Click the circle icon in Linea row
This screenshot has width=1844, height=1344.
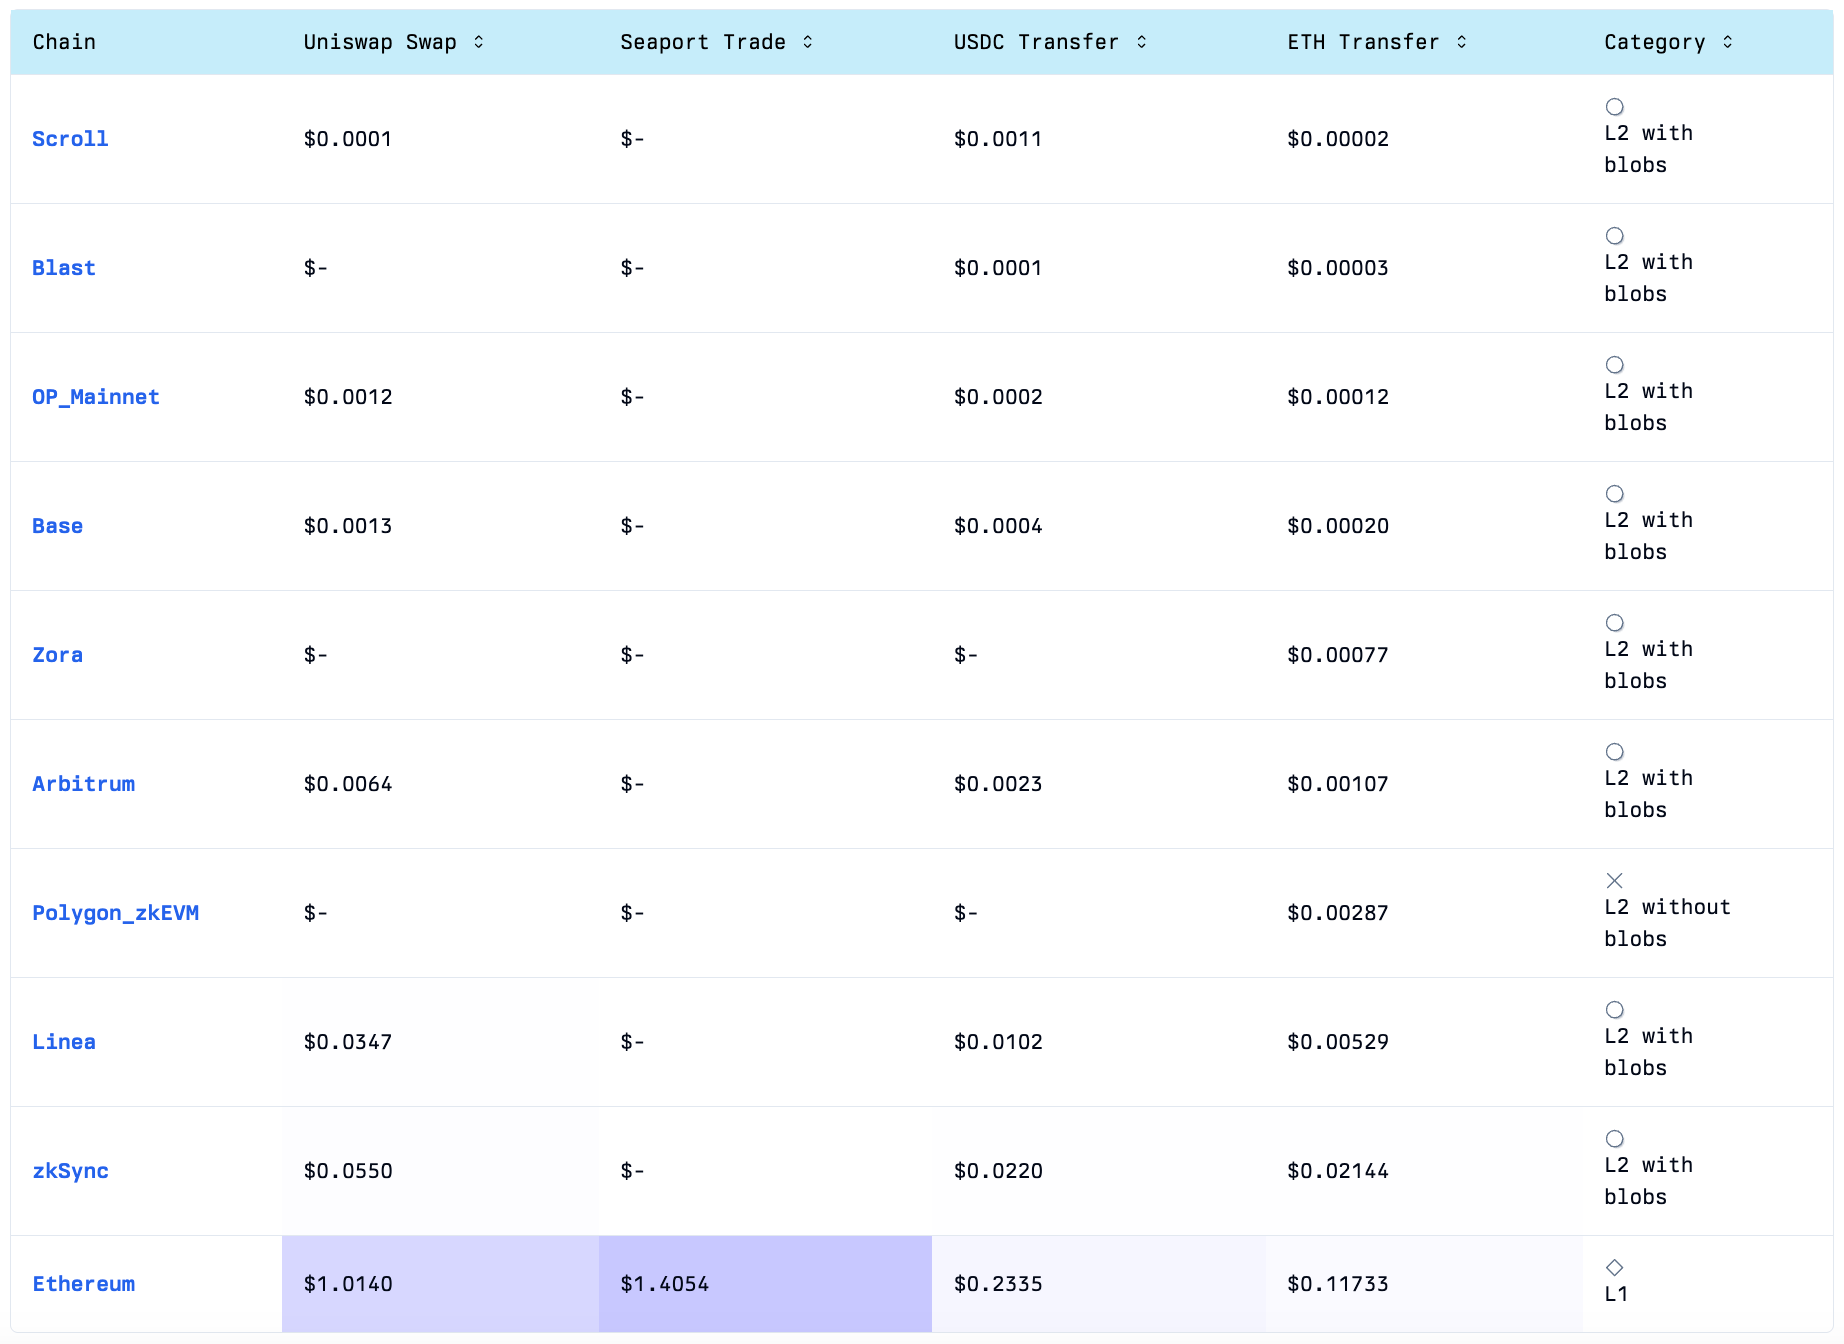pyautogui.click(x=1615, y=1010)
